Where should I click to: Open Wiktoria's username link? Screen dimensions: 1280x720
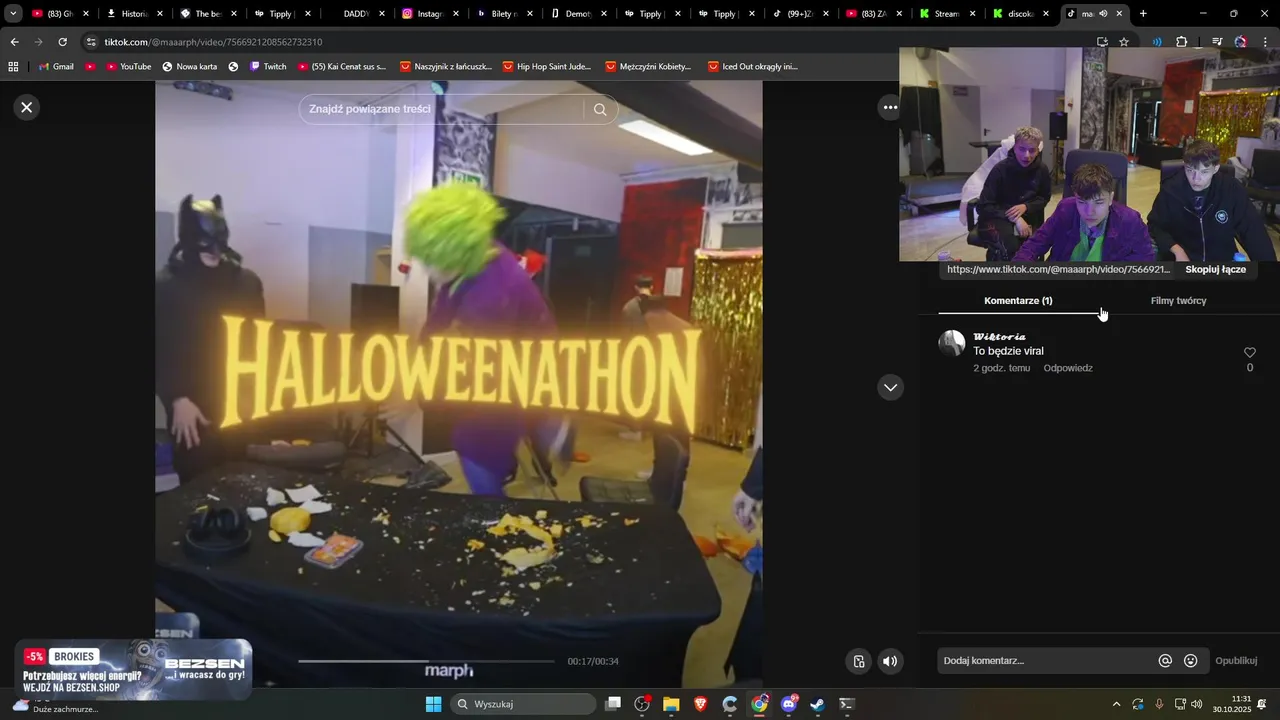999,337
